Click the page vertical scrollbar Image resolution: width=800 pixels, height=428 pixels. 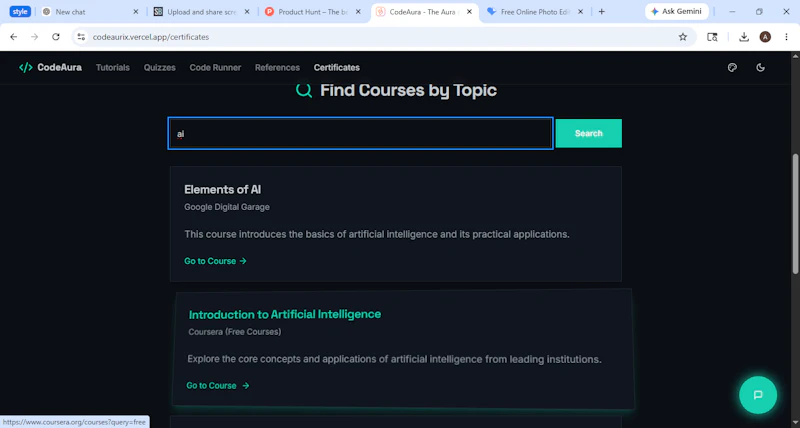click(795, 214)
